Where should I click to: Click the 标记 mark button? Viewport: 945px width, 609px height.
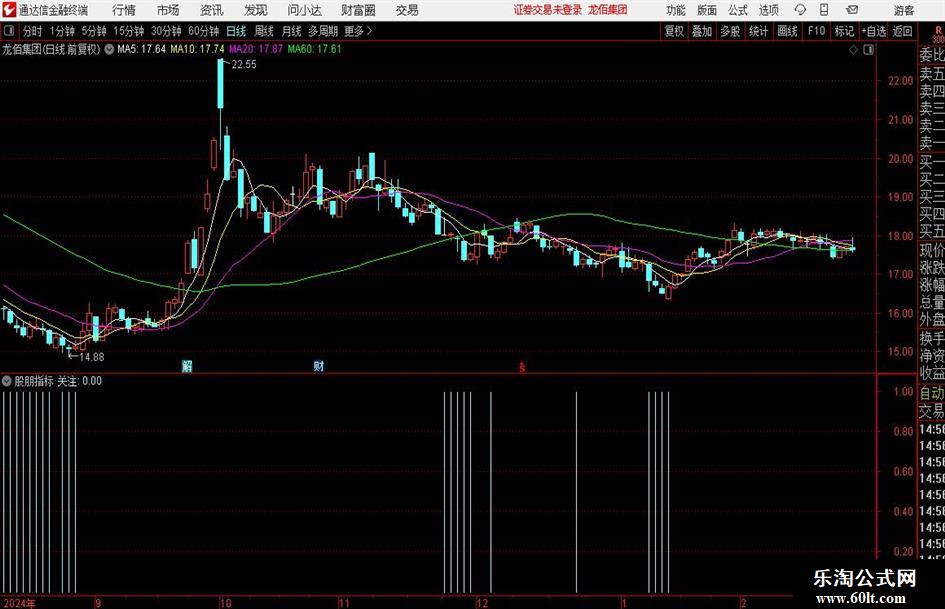[844, 31]
